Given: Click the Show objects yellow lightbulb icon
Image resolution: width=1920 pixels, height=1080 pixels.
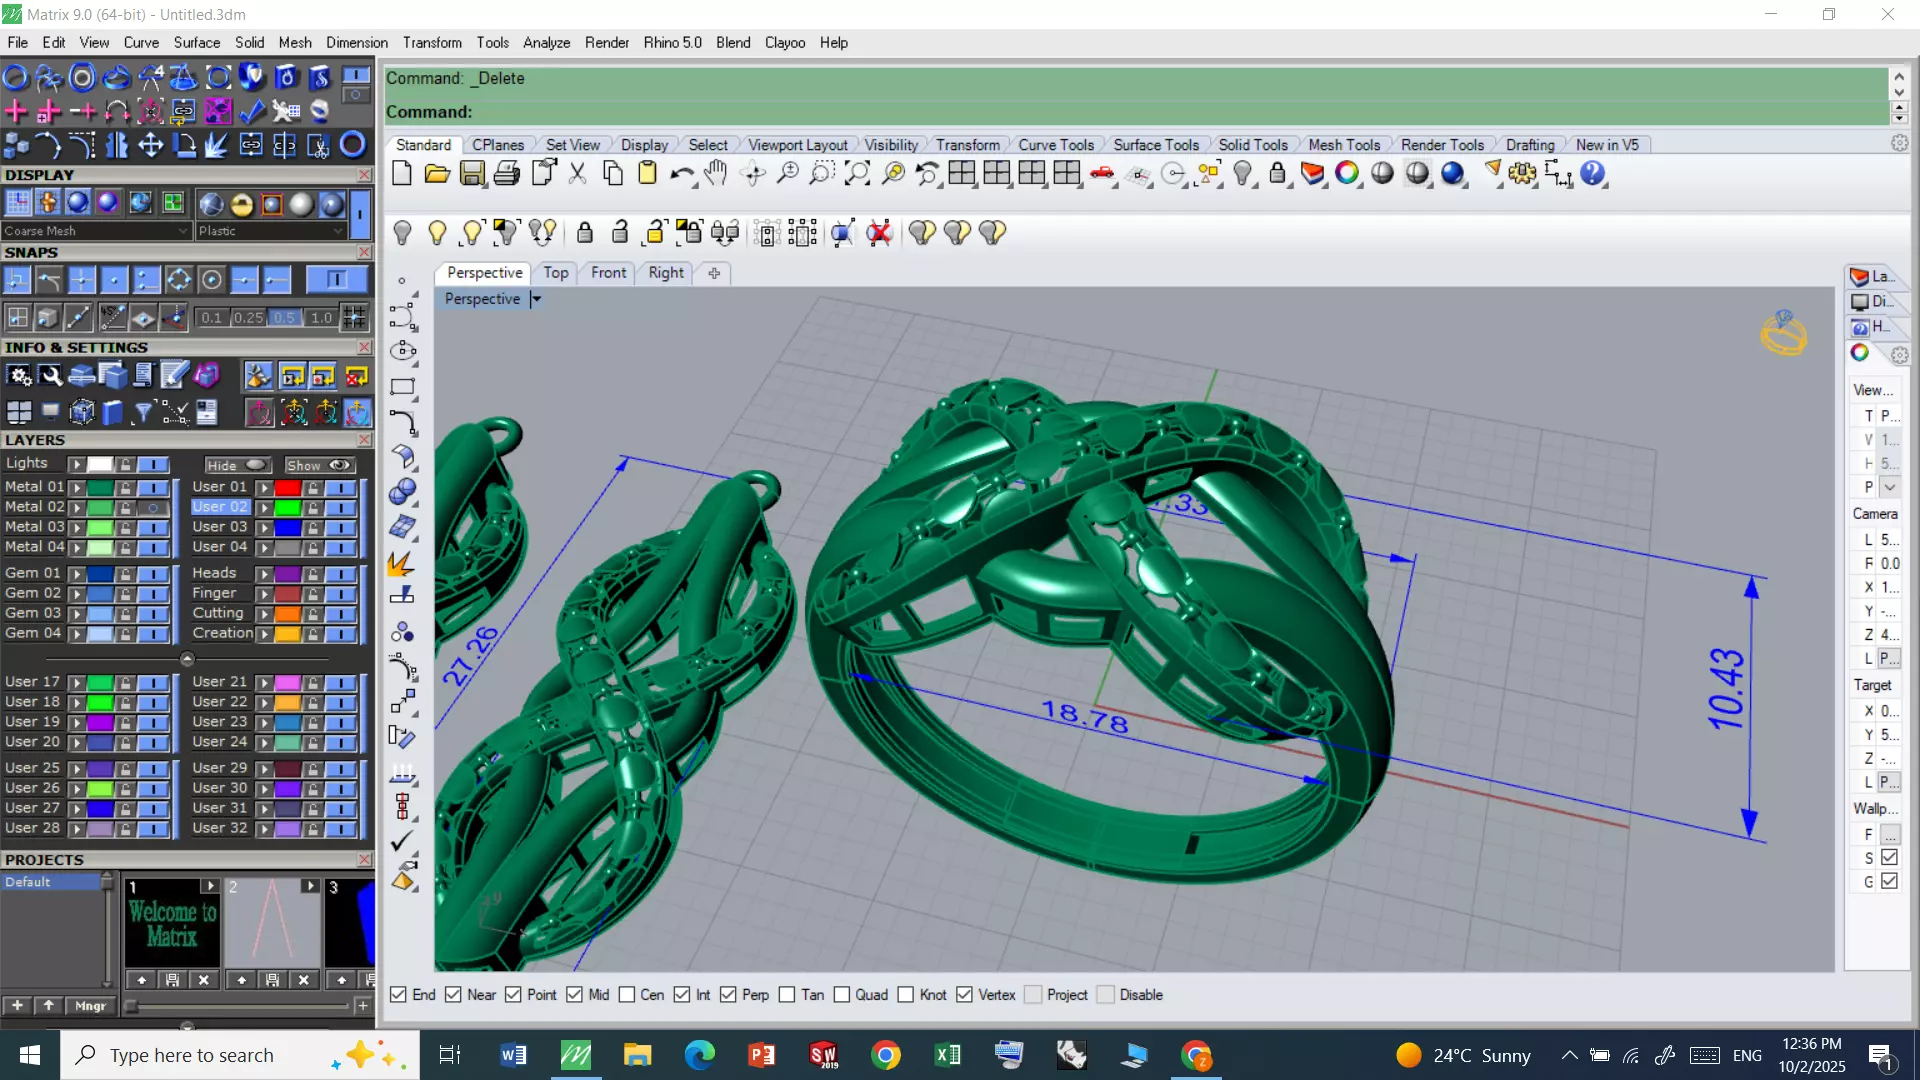Looking at the screenshot, I should pos(437,233).
